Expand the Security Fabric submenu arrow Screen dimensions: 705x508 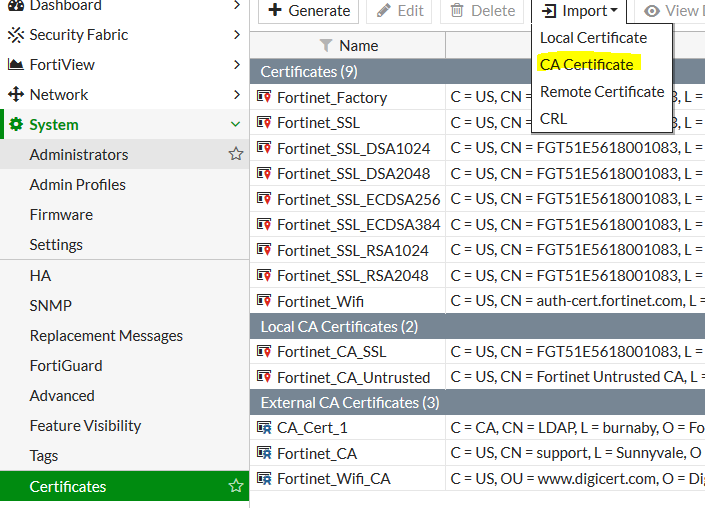click(236, 35)
